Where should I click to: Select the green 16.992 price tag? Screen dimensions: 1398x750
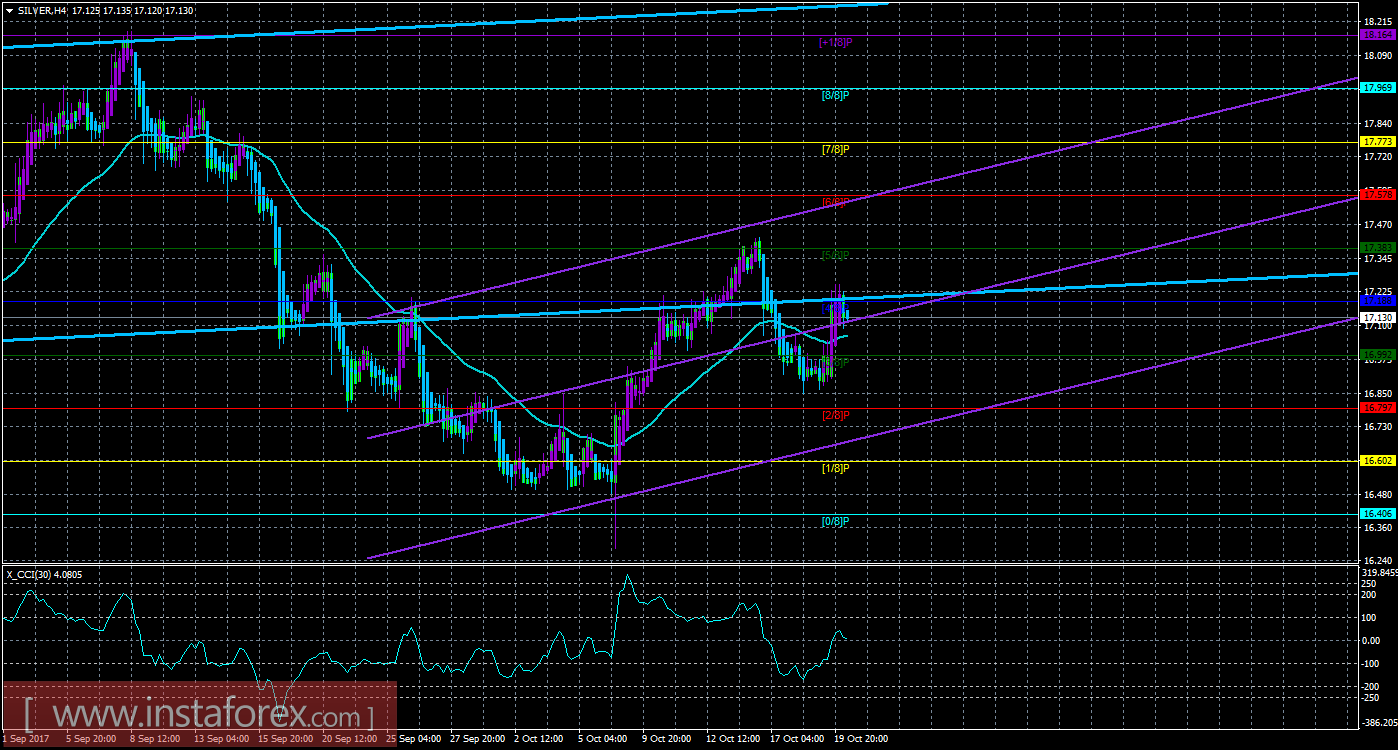point(1377,354)
